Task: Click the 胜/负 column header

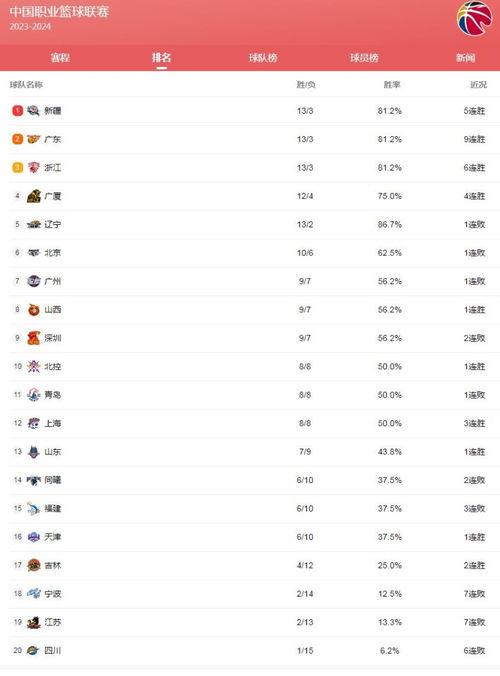Action: [306, 84]
